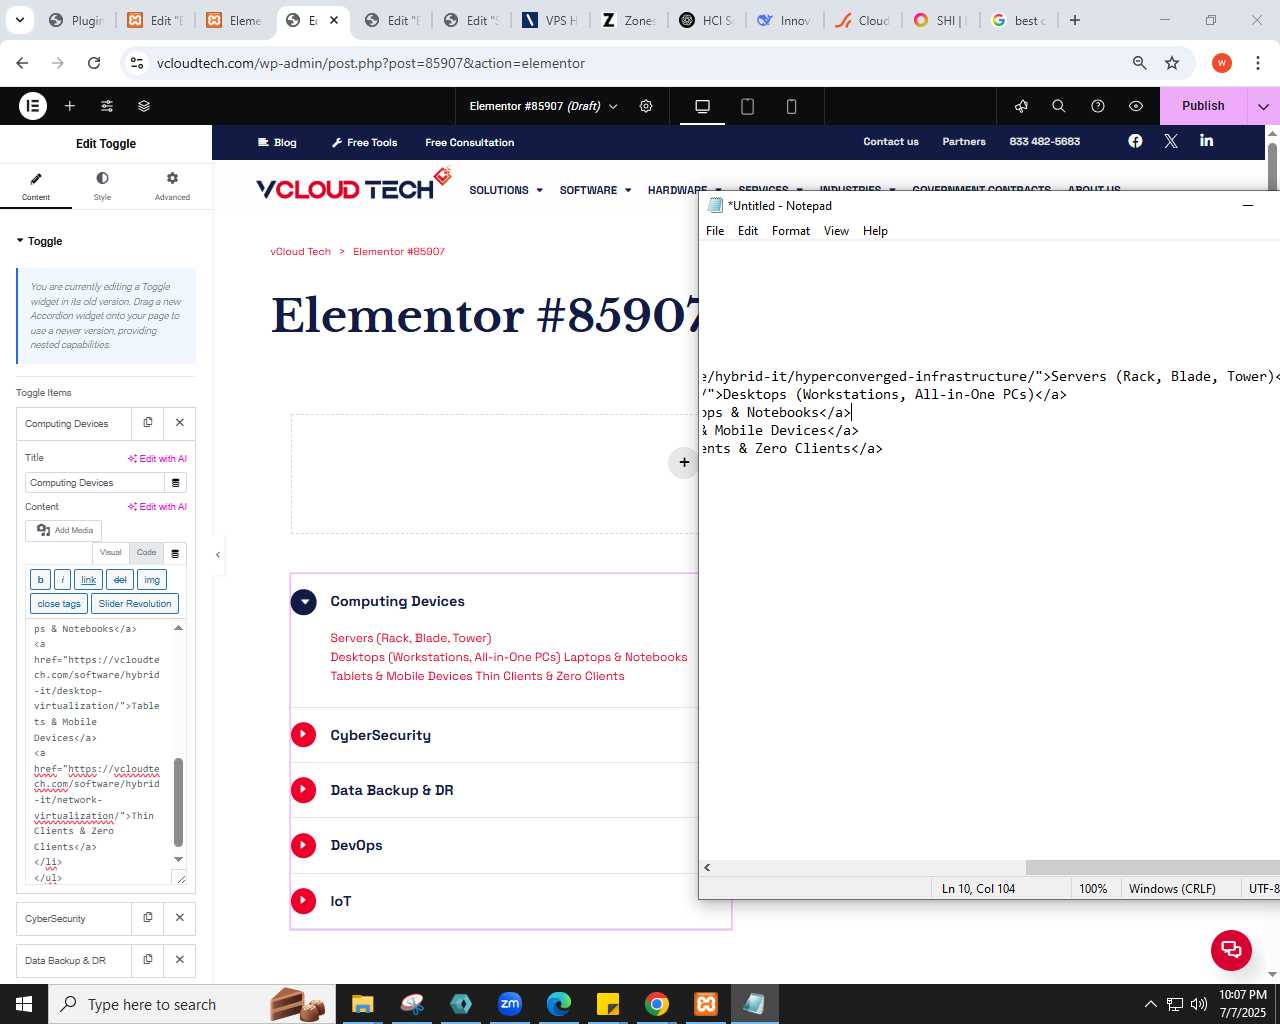This screenshot has width=1280, height=1024.
Task: Collapse the Computing Devices toggle on page
Action: [304, 602]
